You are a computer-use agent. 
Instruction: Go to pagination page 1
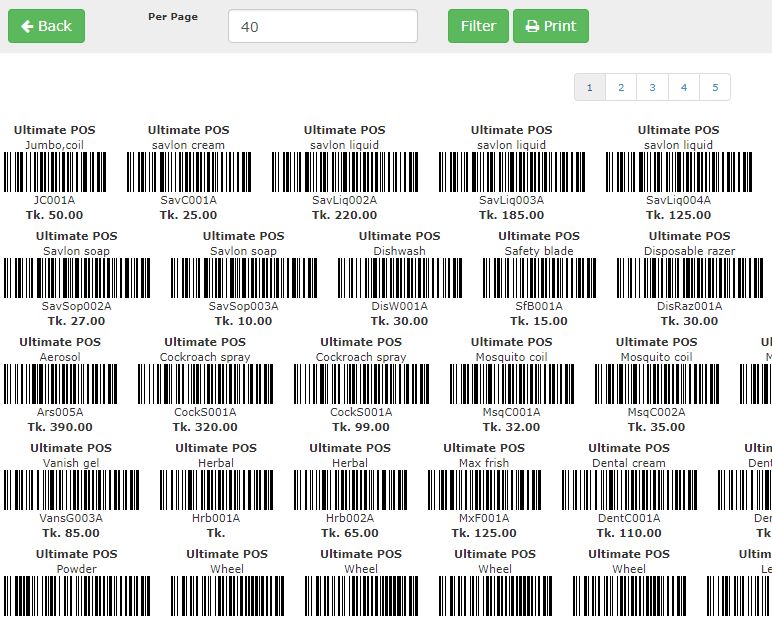click(x=590, y=87)
